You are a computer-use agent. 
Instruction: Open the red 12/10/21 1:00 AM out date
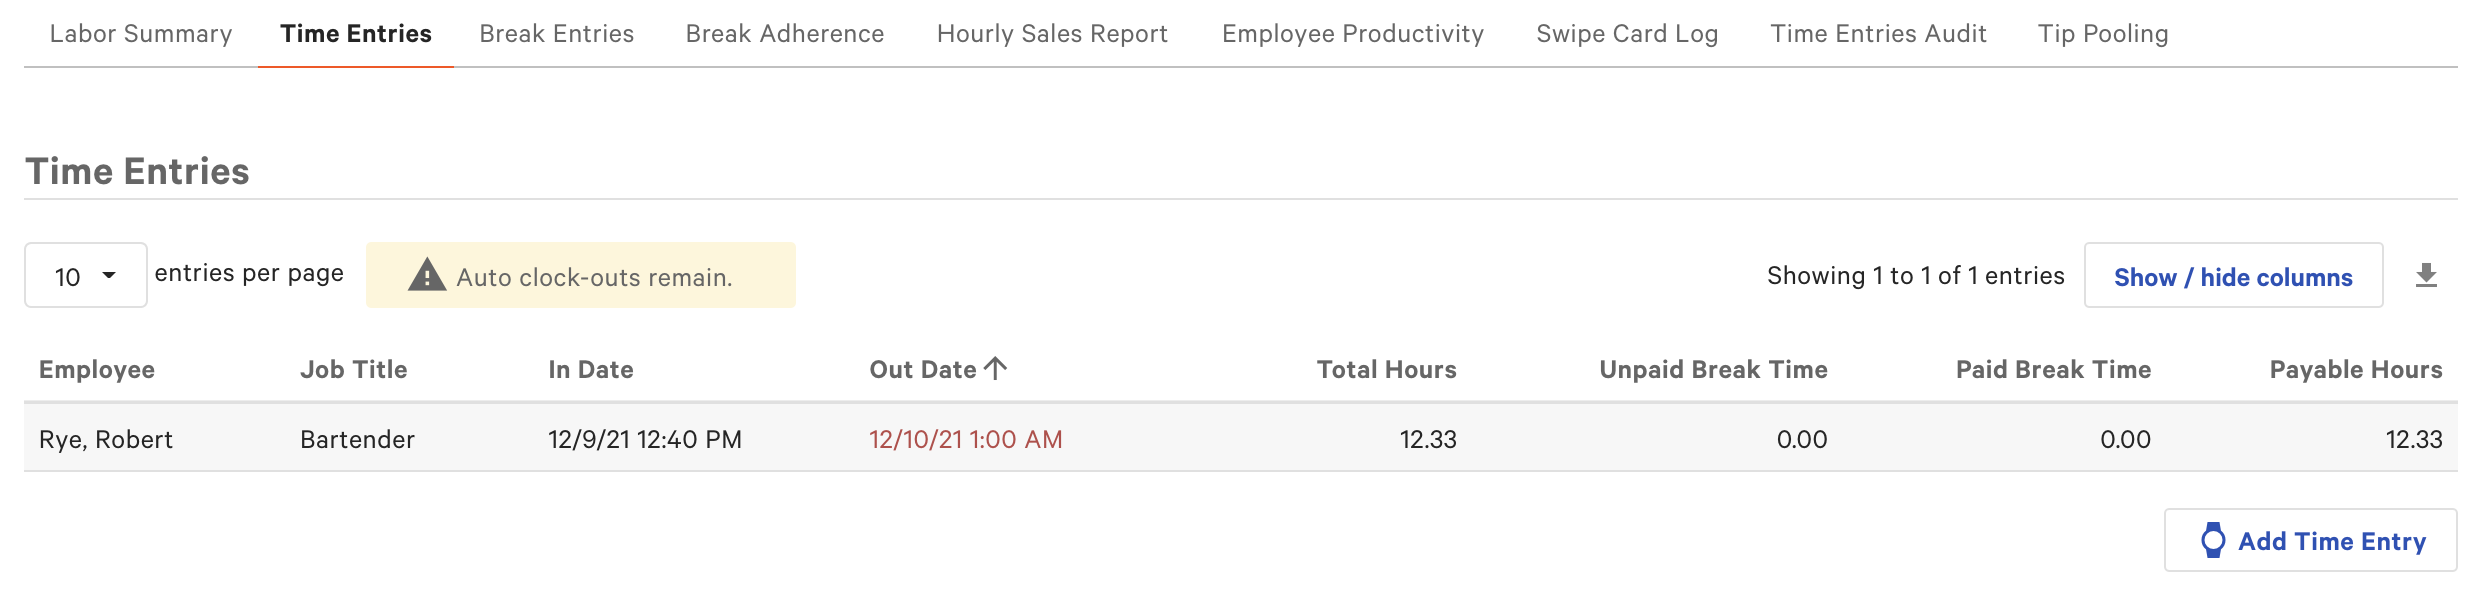click(x=964, y=438)
